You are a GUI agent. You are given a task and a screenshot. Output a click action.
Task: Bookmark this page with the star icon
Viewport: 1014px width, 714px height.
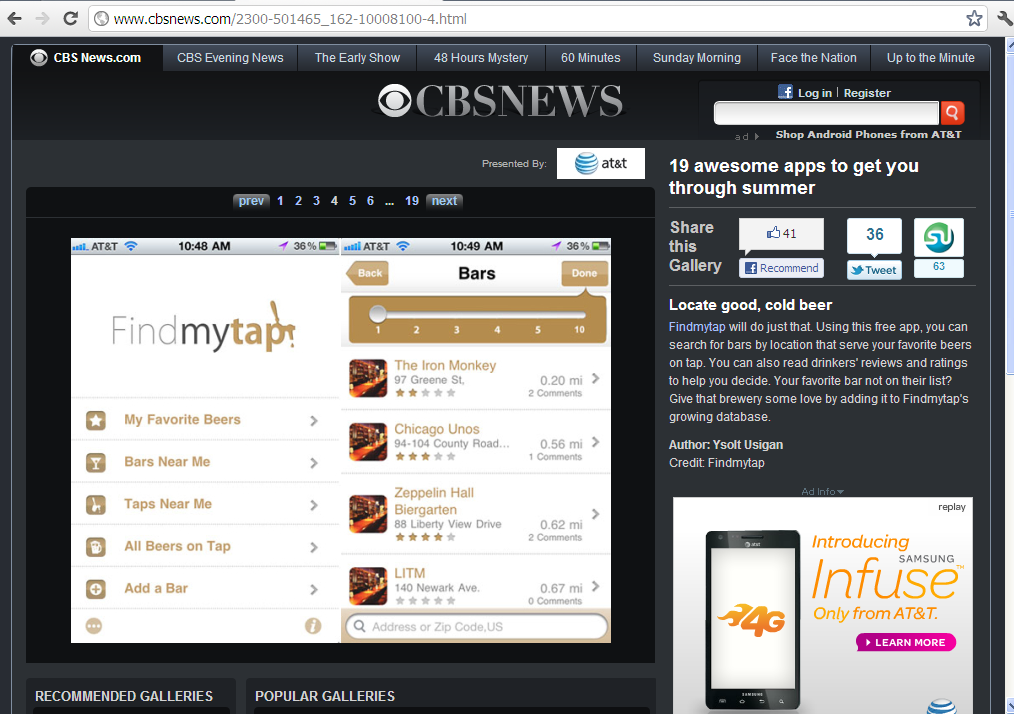coord(974,19)
